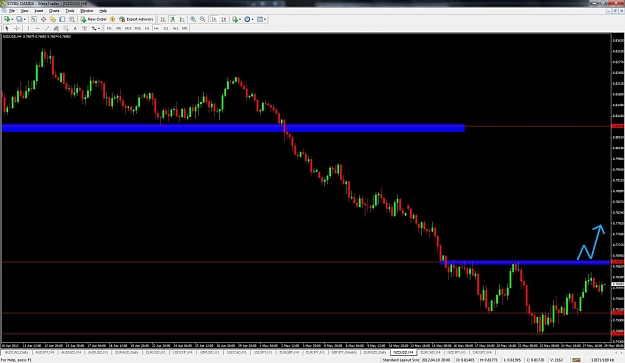Screen dimensions: 625x363
Task: Expand the Profiles dropdown arrow
Action: point(24,19)
